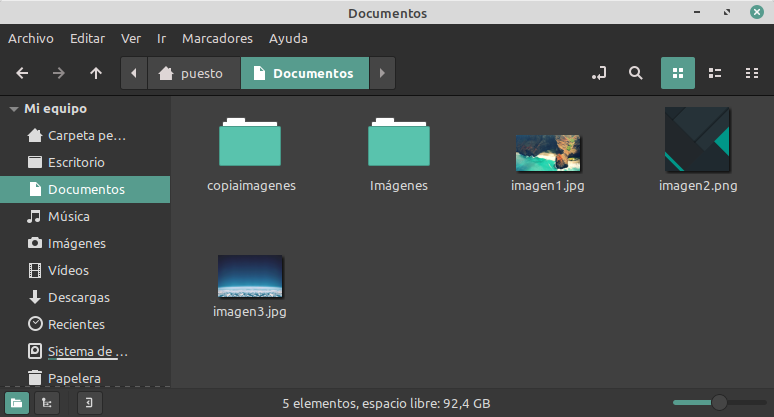The height and width of the screenshot is (417, 774).
Task: Show places in the sidebar
Action: (18, 403)
